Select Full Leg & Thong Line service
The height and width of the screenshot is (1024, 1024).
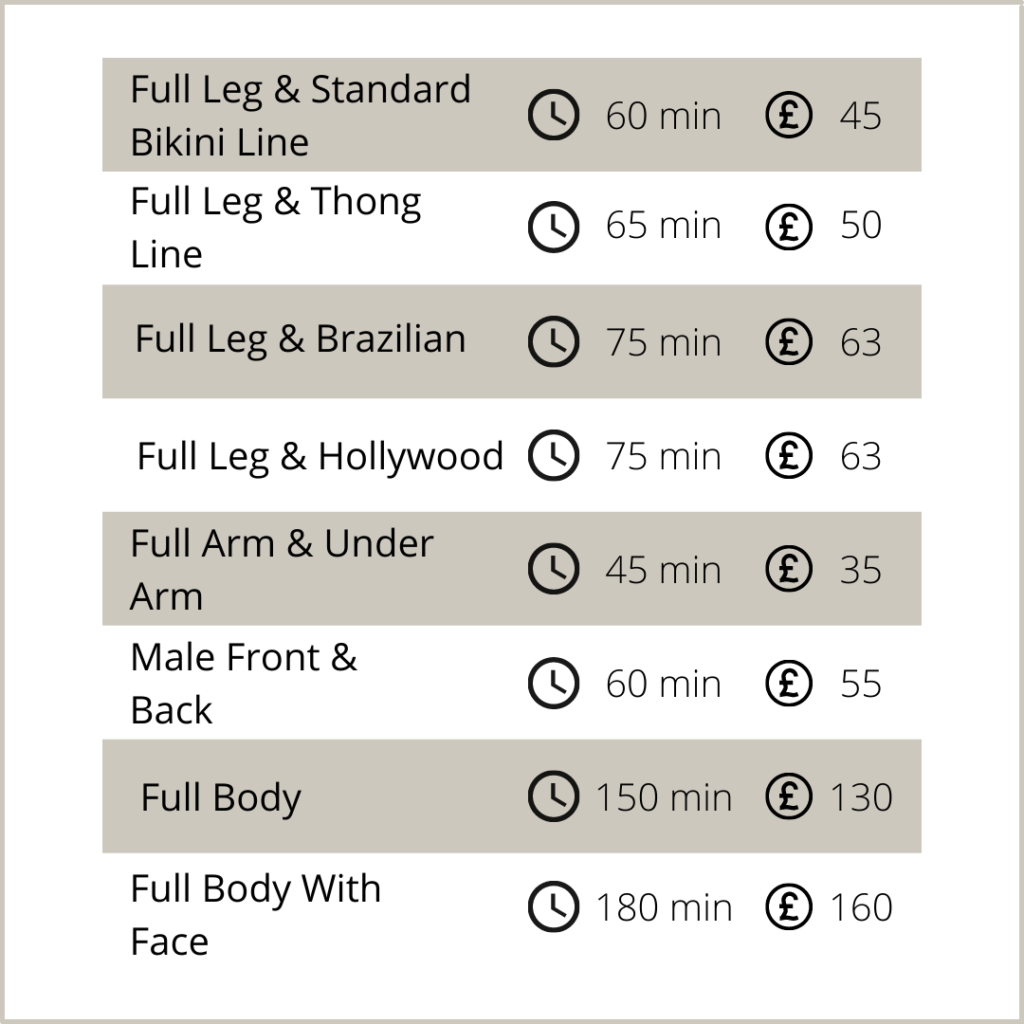coord(276,227)
